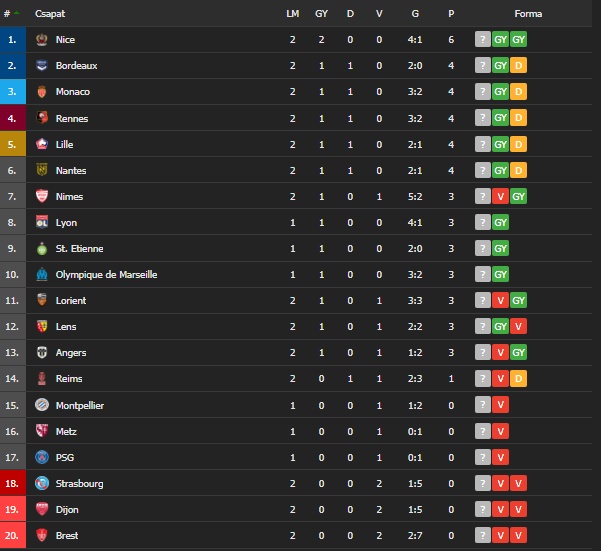Click the Nice club crest icon
Screen dimensions: 601x551
click(x=42, y=39)
